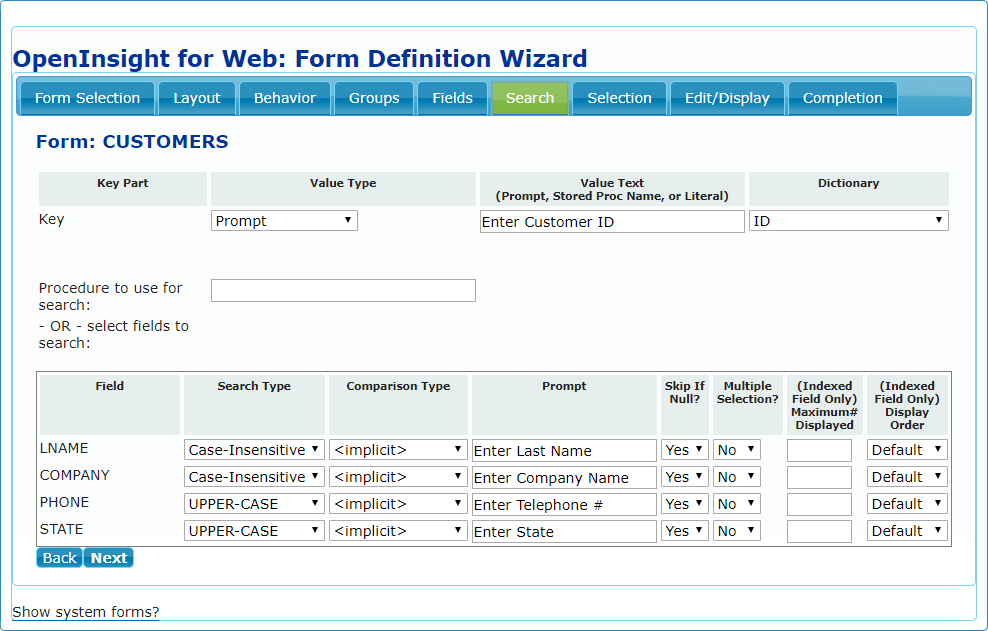Click the search procedure input field
Viewport: 988px width, 631px height.
click(343, 291)
